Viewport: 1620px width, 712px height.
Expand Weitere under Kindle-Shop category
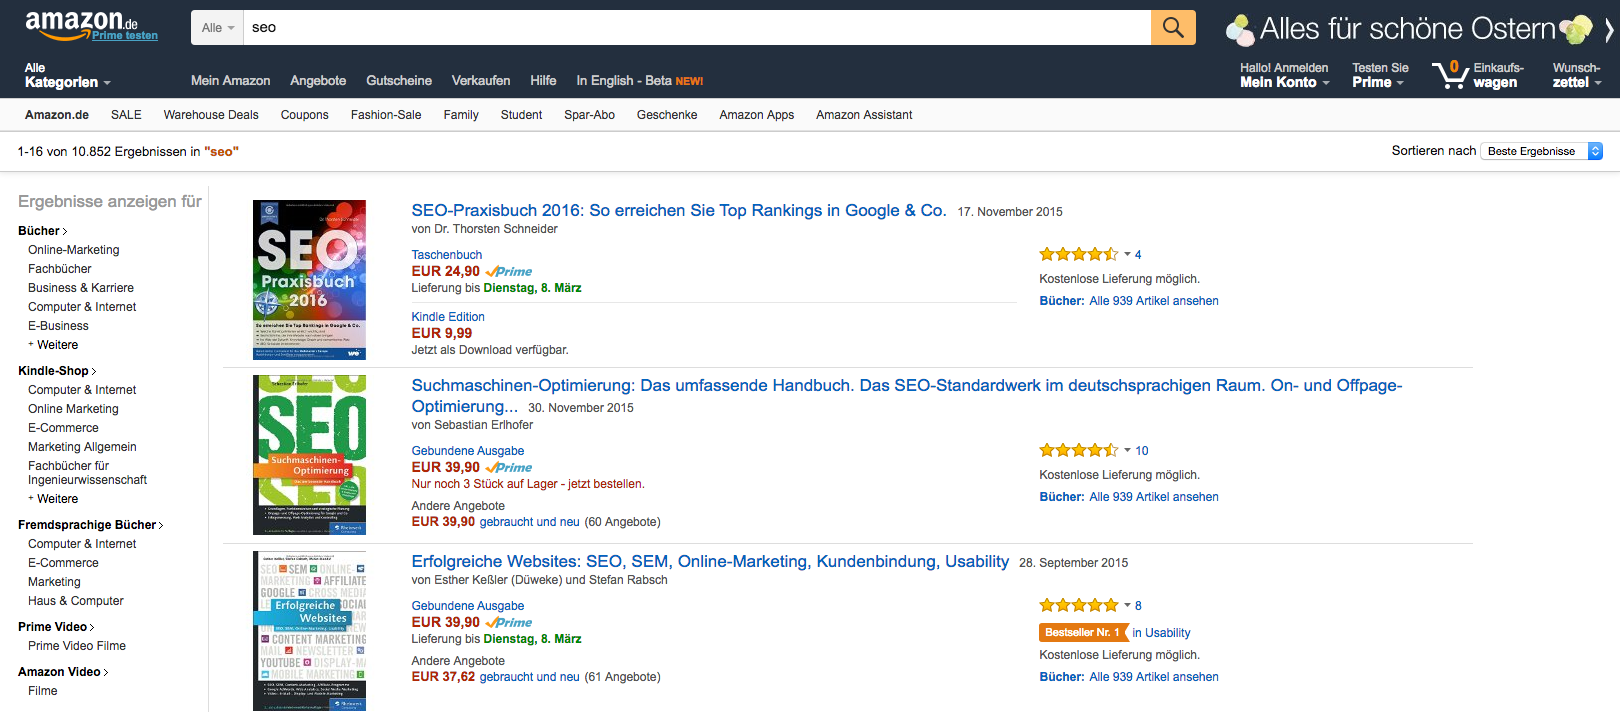tap(54, 499)
